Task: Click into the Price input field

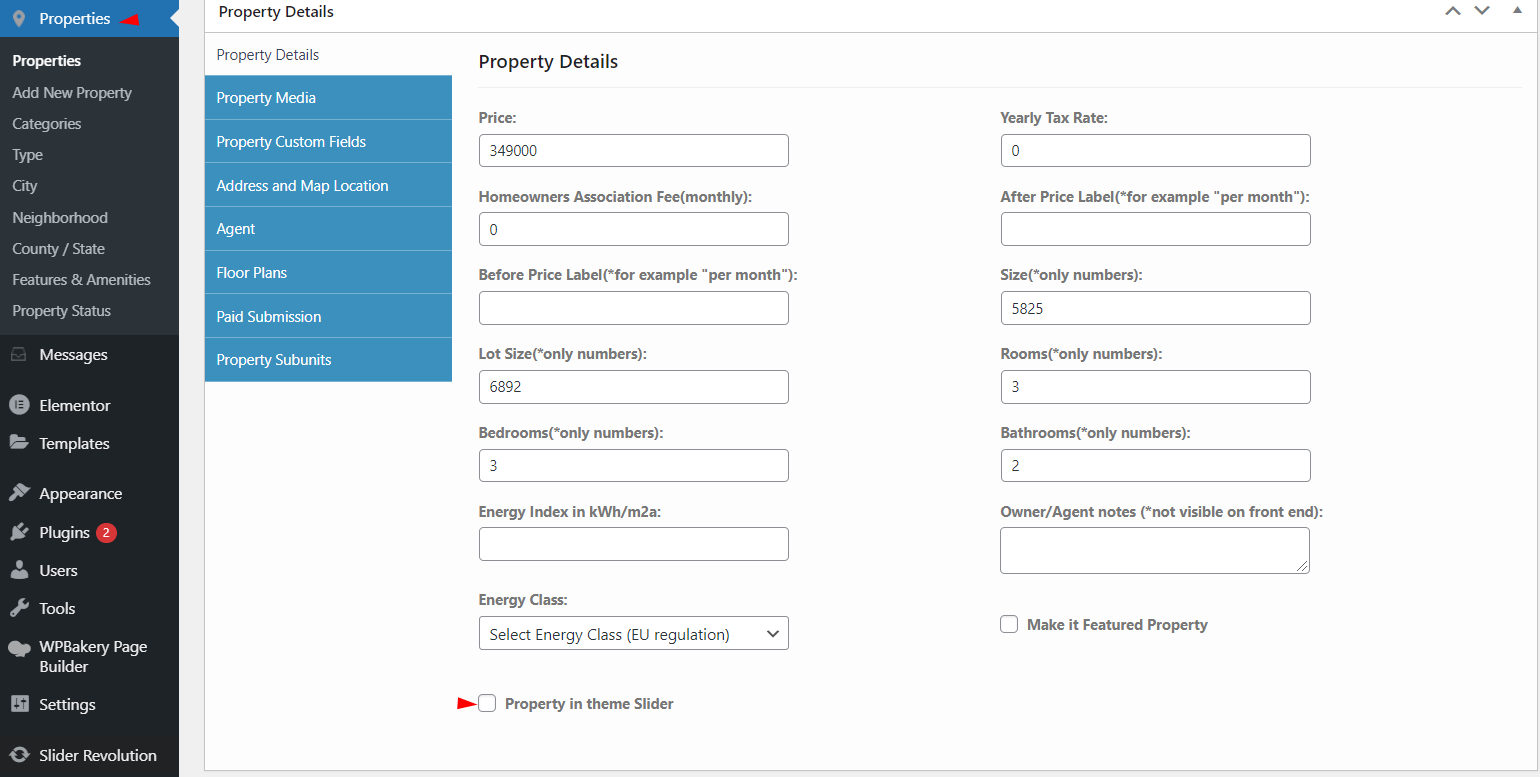Action: (x=634, y=150)
